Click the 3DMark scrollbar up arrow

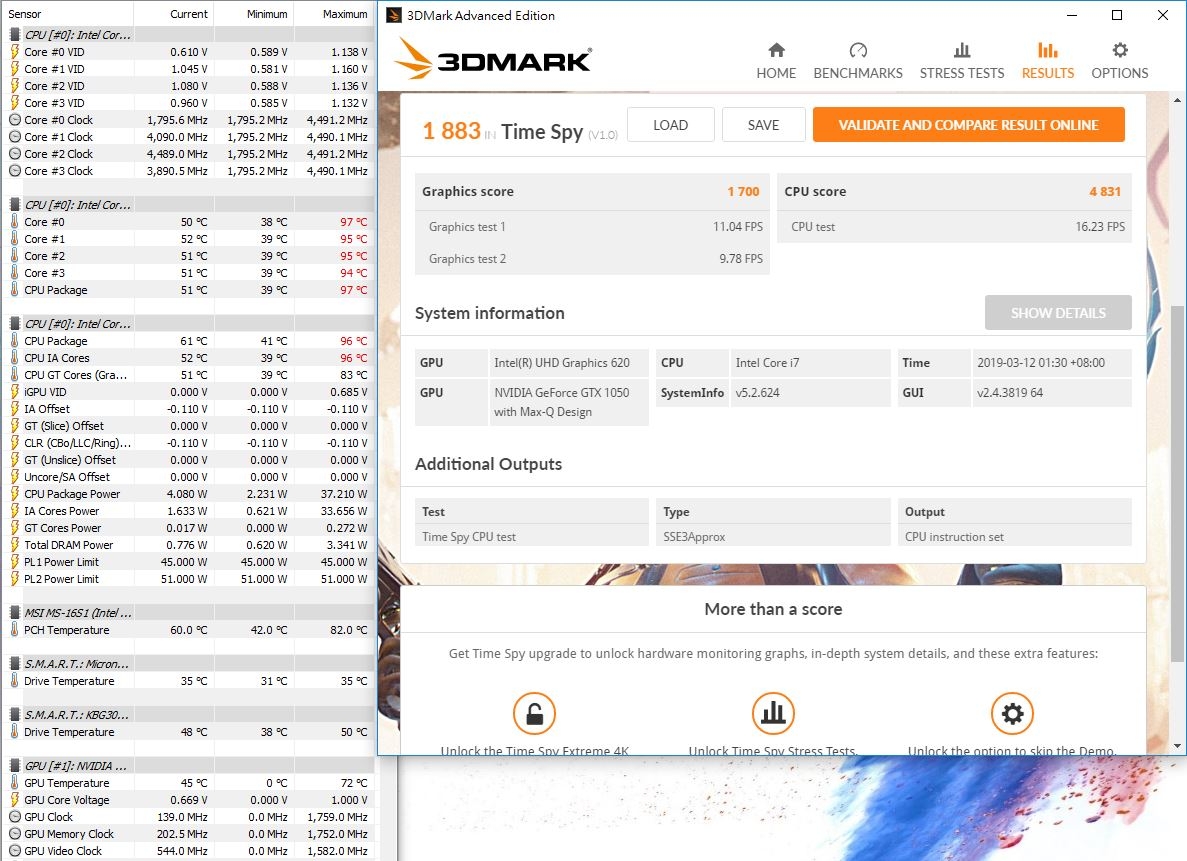(x=1177, y=100)
